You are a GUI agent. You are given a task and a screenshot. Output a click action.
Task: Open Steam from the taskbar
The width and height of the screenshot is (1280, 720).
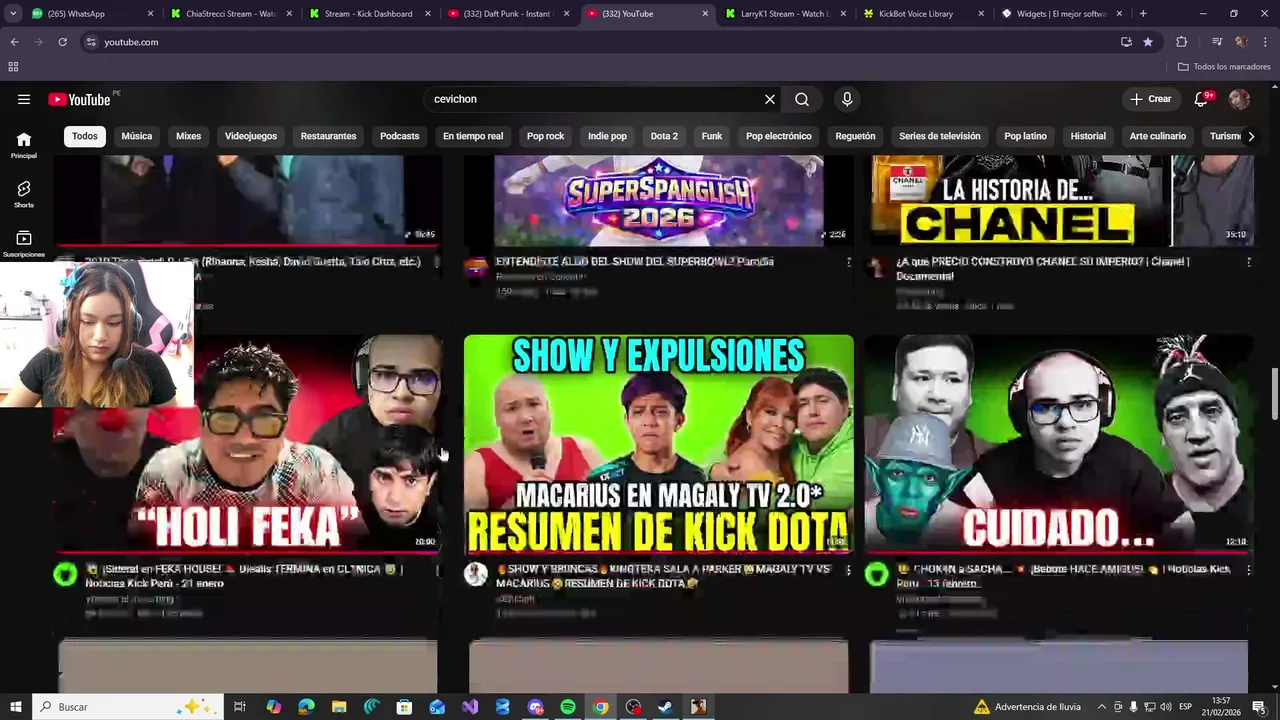coord(665,707)
